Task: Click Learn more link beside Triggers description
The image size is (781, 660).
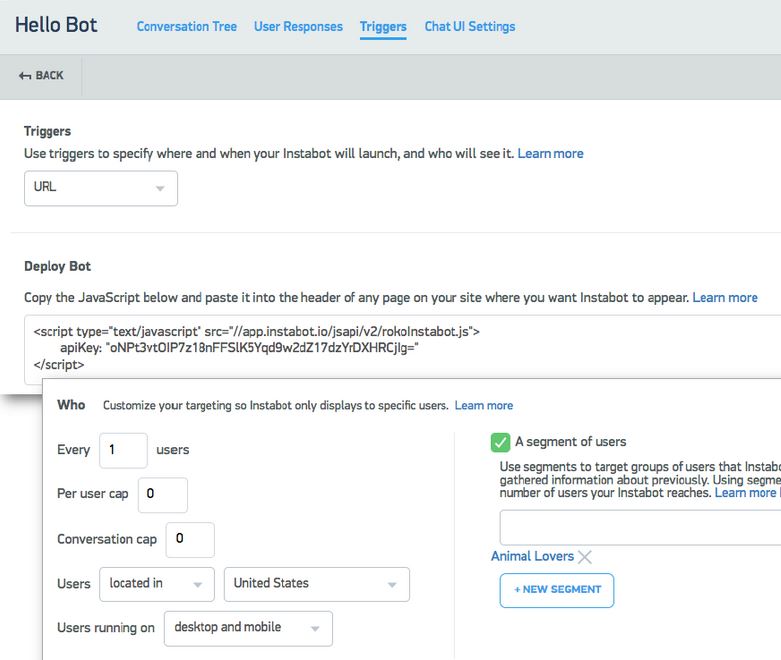Action: coord(550,153)
